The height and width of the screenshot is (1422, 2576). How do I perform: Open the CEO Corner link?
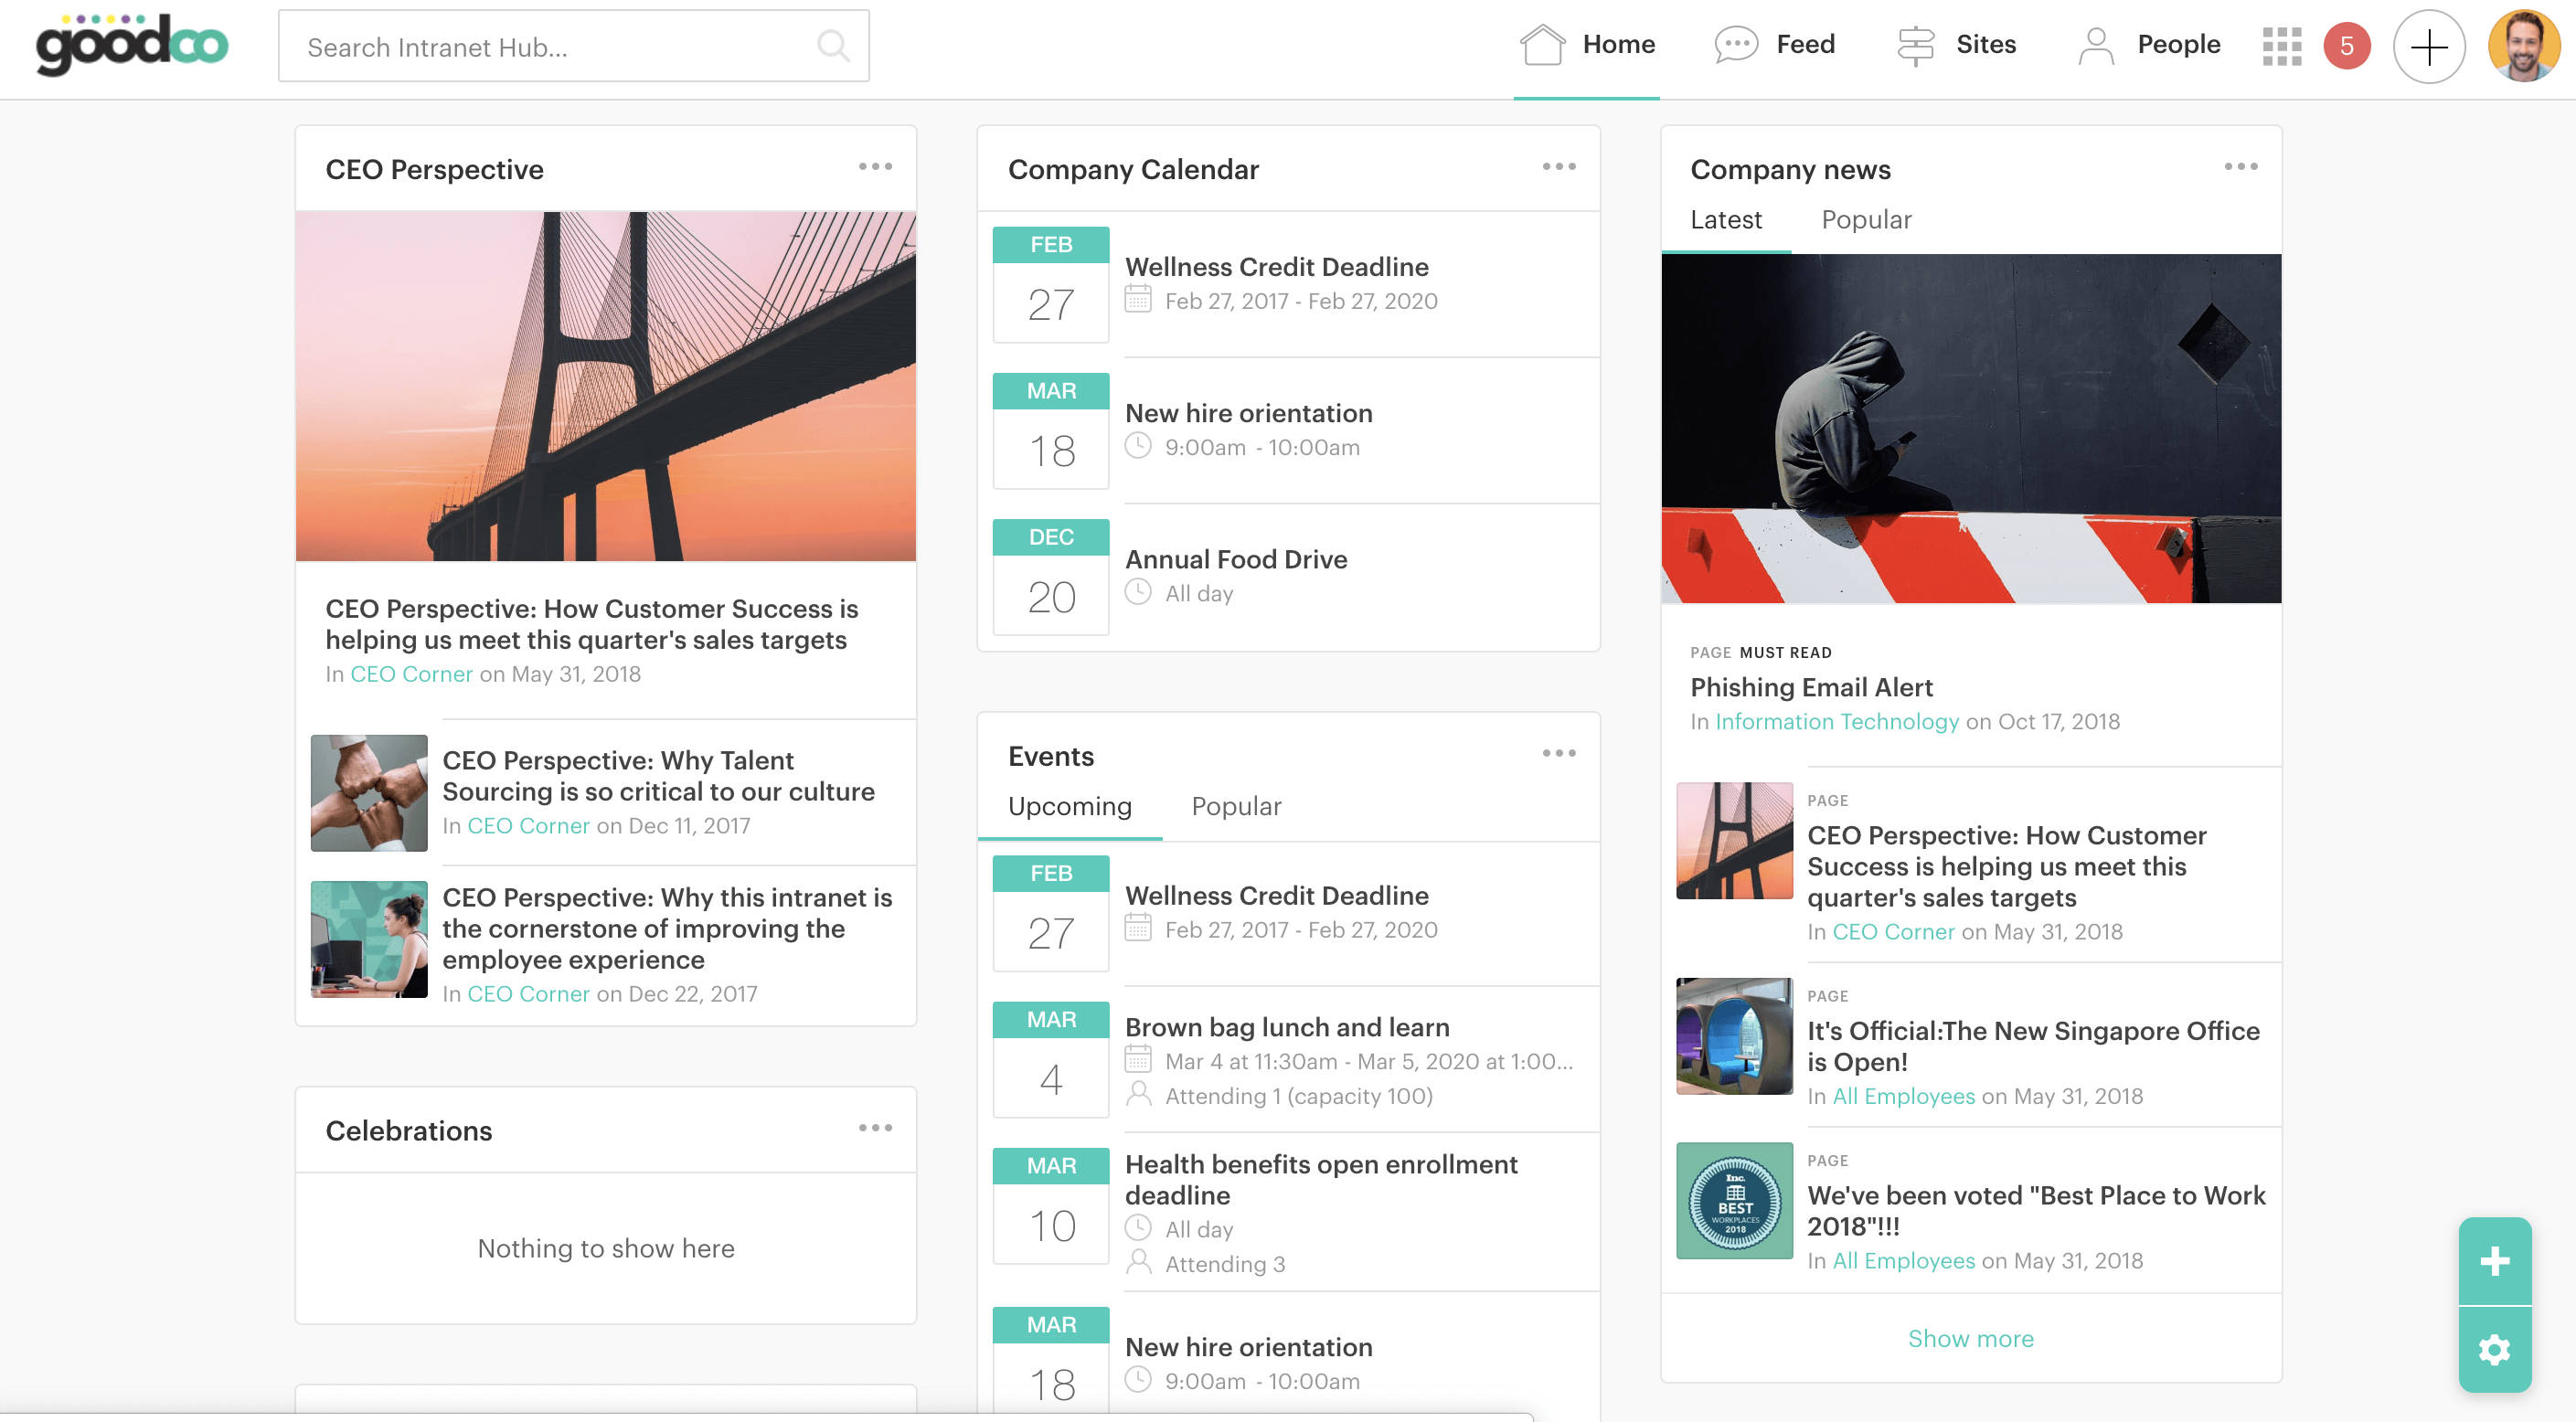(x=412, y=673)
